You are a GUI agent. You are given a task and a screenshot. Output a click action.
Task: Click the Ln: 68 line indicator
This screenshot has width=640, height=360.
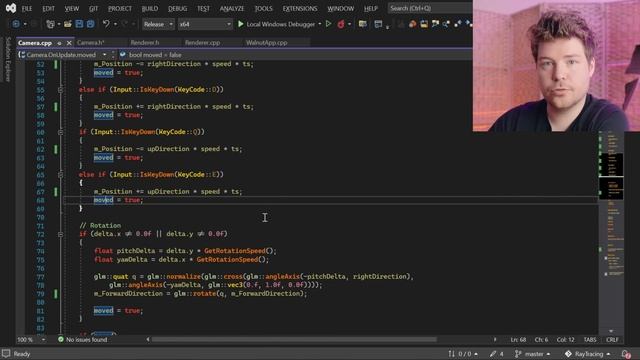tap(518, 340)
